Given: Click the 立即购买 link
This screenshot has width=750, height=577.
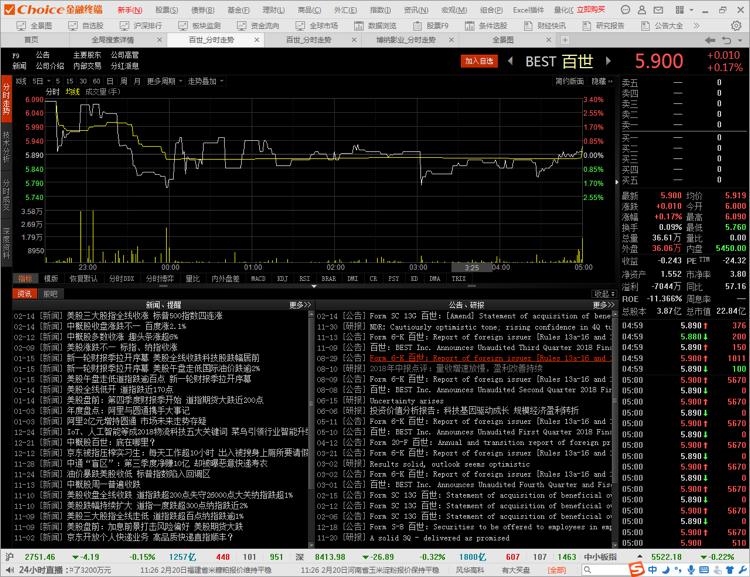Looking at the screenshot, I should pyautogui.click(x=591, y=10).
